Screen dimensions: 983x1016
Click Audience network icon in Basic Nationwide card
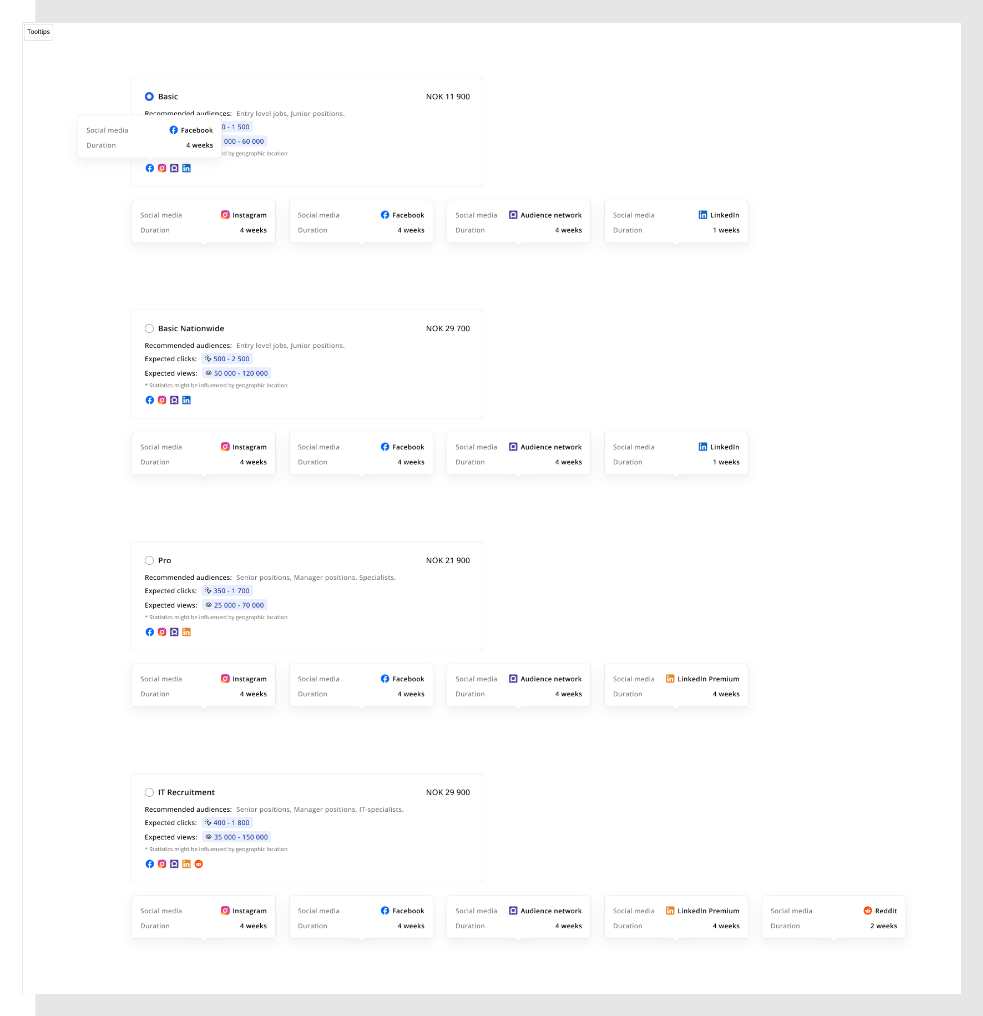[174, 400]
